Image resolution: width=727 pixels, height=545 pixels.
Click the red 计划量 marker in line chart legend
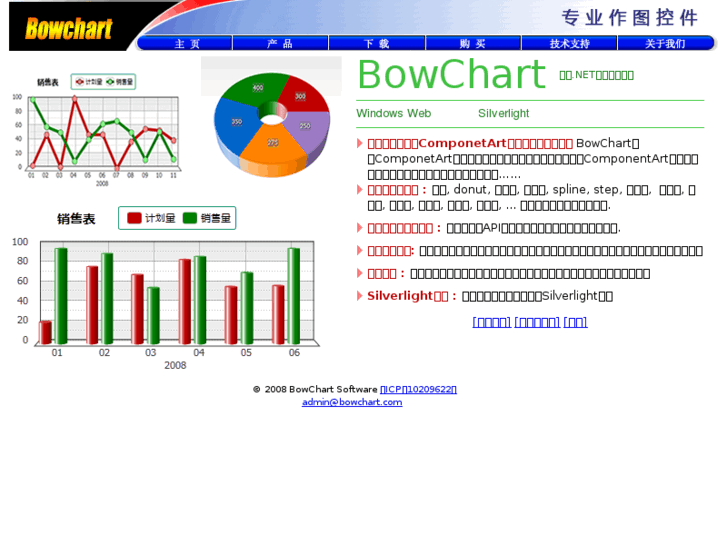pyautogui.click(x=80, y=82)
